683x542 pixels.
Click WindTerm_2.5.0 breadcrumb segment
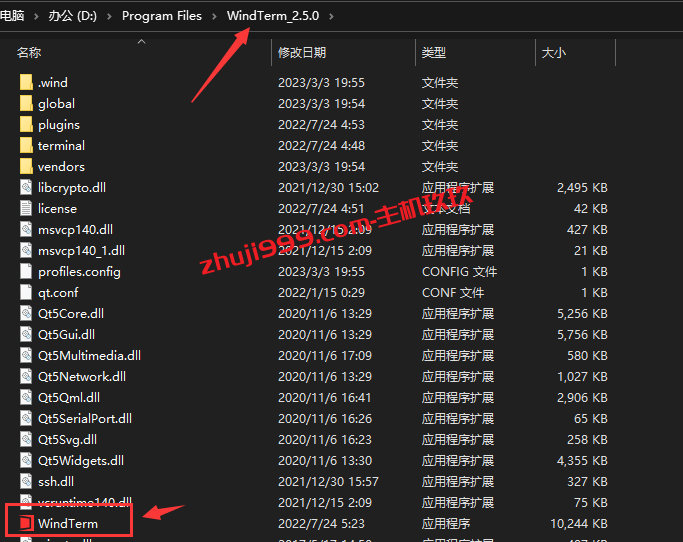pos(273,16)
